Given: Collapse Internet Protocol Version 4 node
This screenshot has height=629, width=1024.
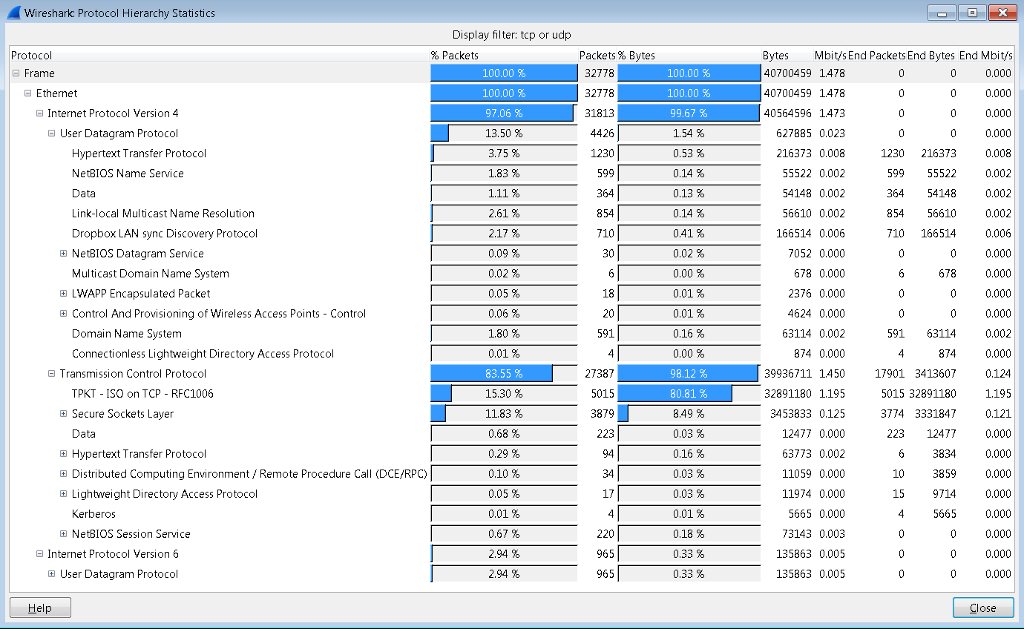Looking at the screenshot, I should 39,113.
